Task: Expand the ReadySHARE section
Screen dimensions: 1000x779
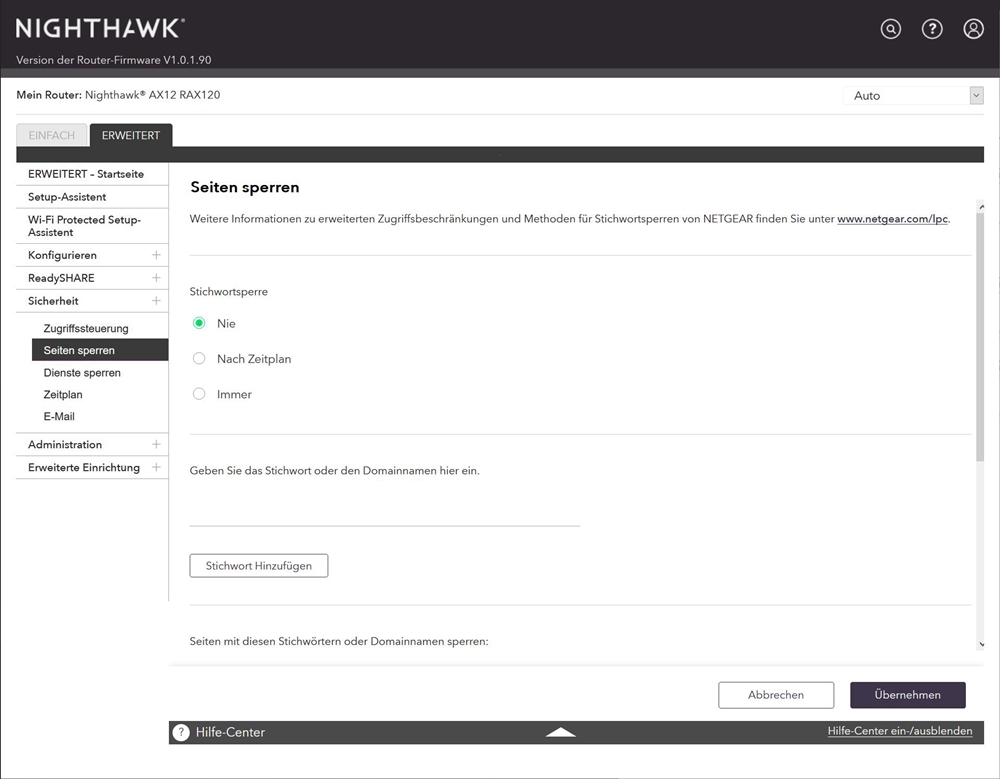Action: pyautogui.click(x=156, y=278)
